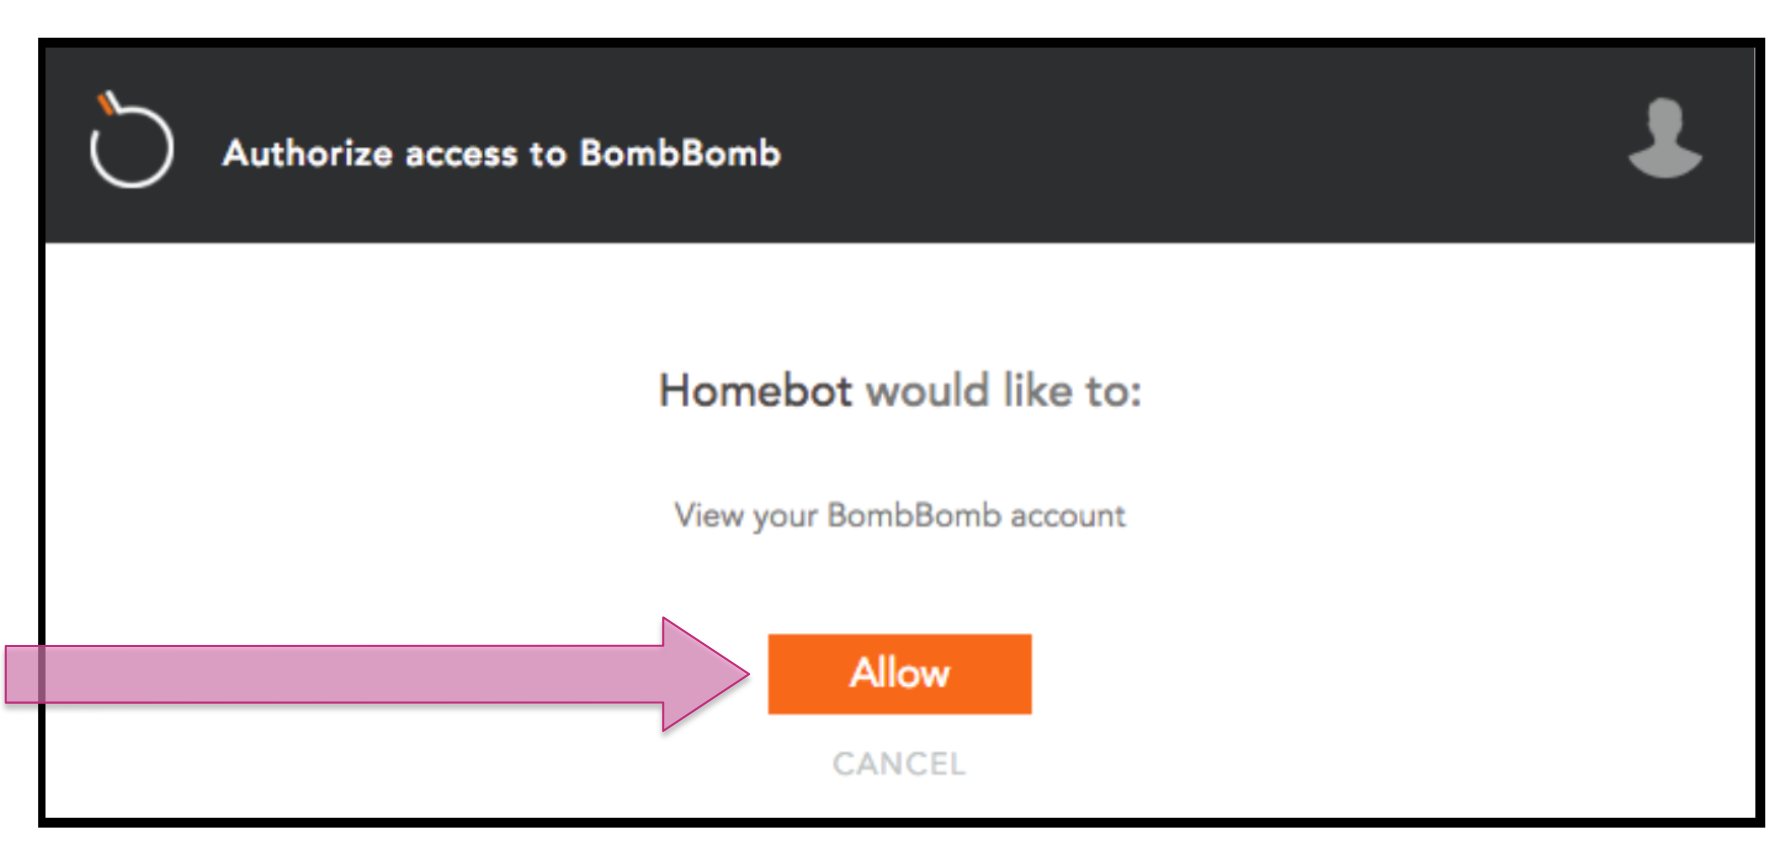Click "would like to:" in the heading
This screenshot has width=1782, height=846.
coord(1003,390)
